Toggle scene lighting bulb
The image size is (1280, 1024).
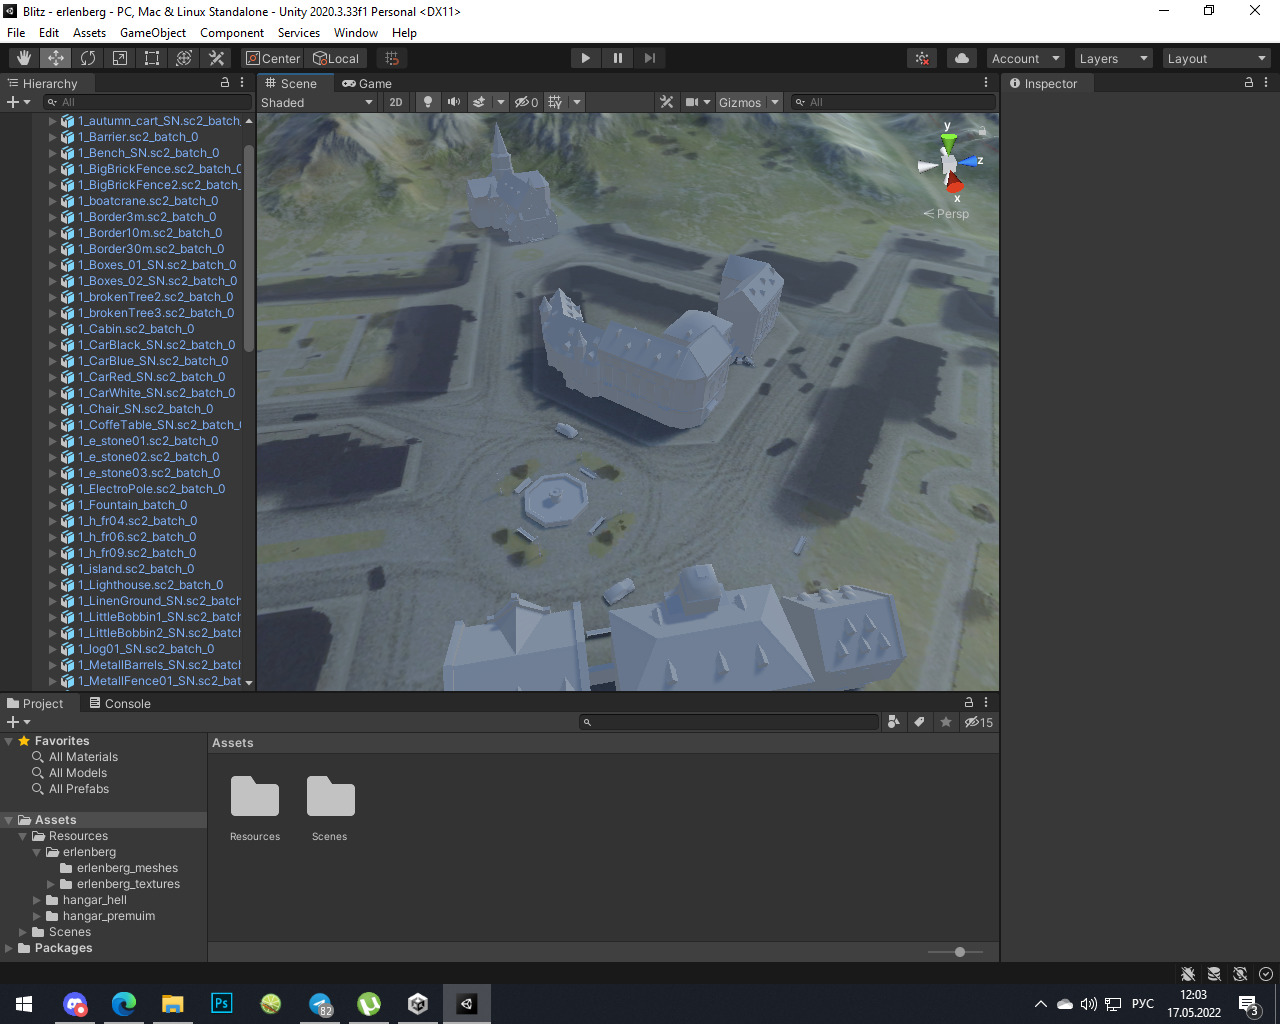(428, 102)
